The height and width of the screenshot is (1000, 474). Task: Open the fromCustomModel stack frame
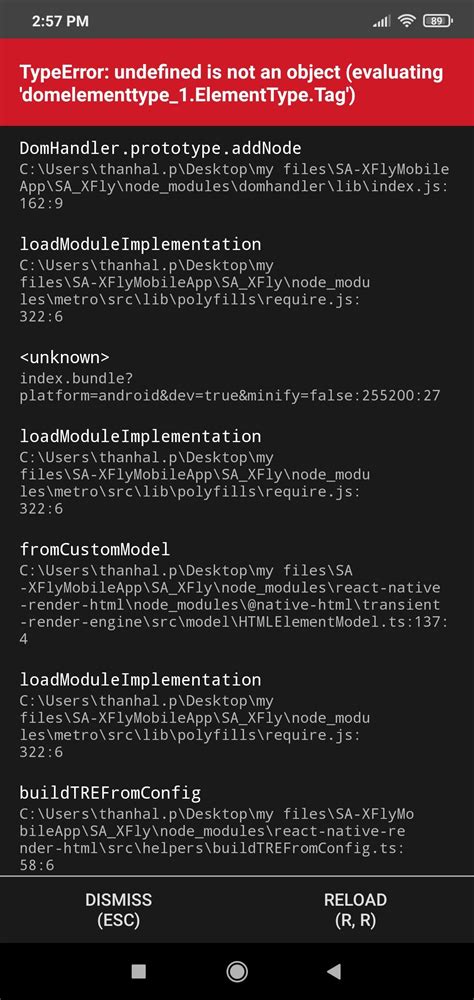[x=237, y=594]
